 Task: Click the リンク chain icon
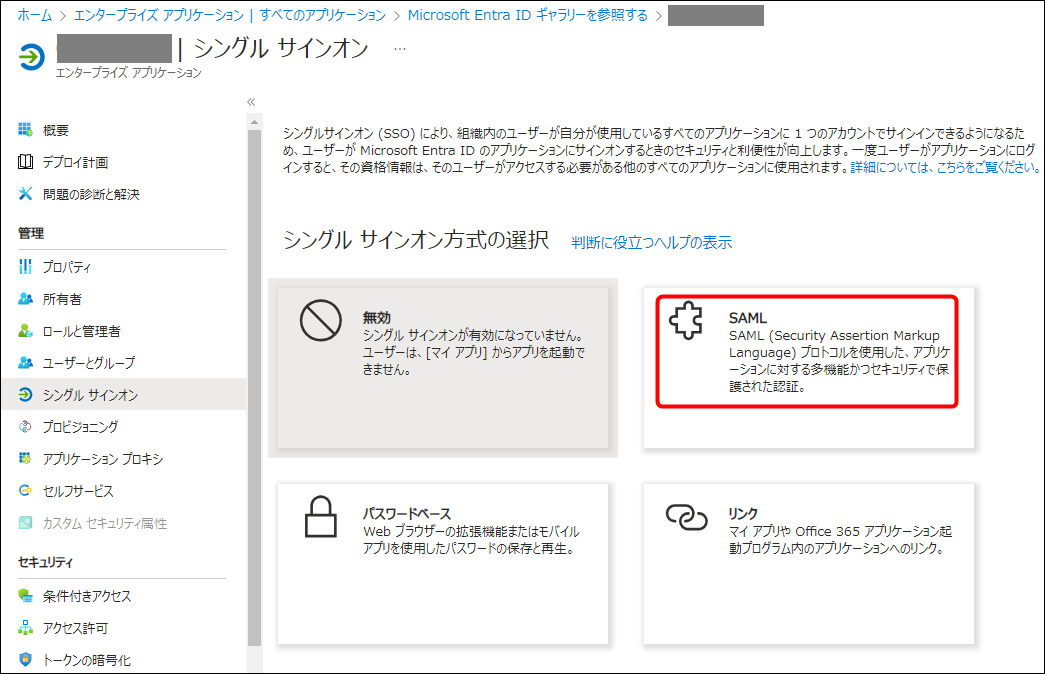pos(686,517)
